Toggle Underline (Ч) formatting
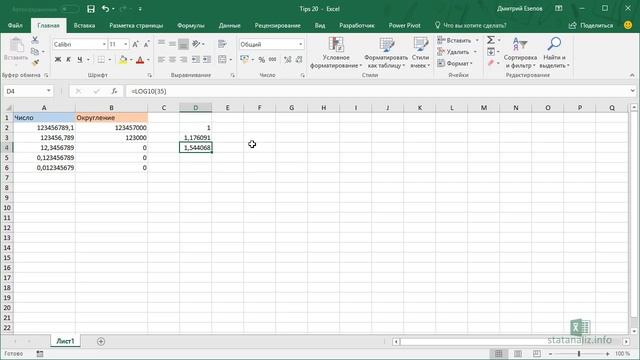Image resolution: width=640 pixels, height=360 pixels. pos(80,60)
